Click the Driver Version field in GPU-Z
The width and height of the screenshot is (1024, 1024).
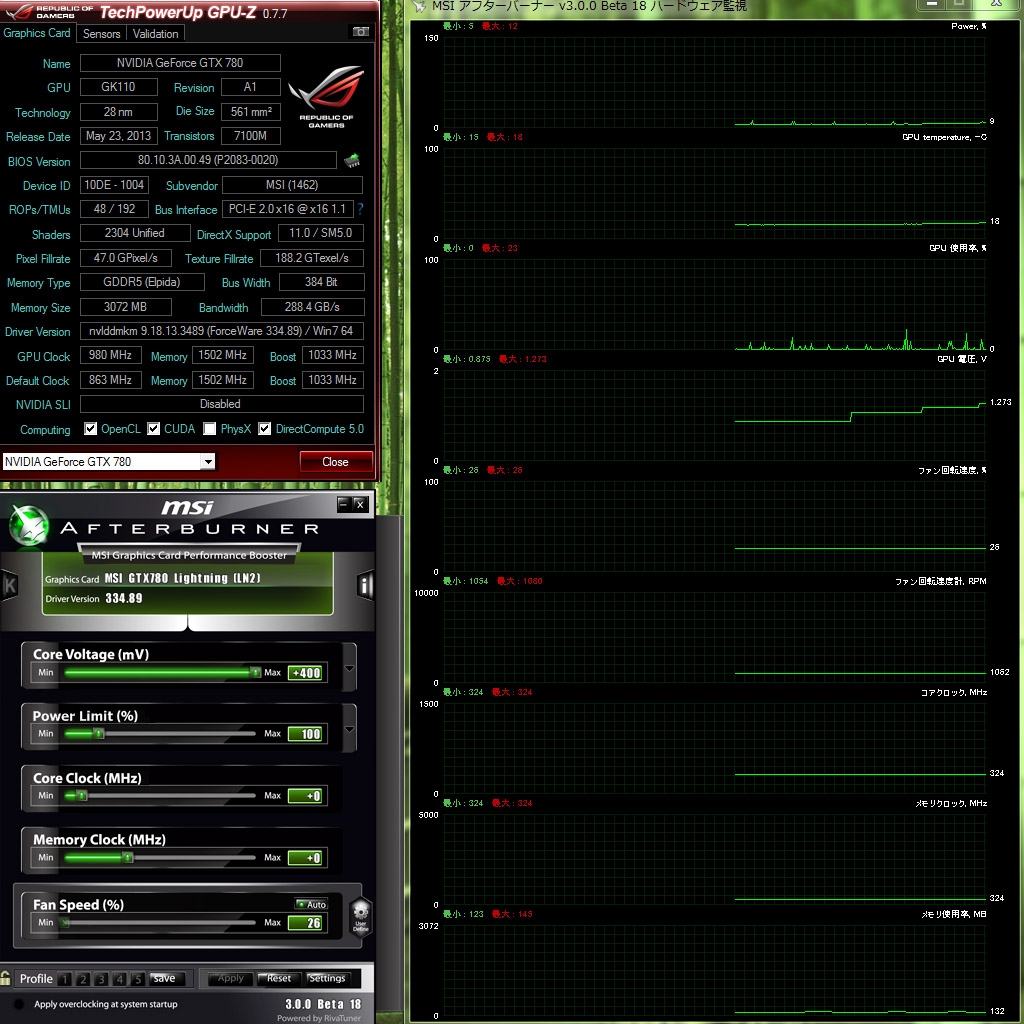point(221,331)
